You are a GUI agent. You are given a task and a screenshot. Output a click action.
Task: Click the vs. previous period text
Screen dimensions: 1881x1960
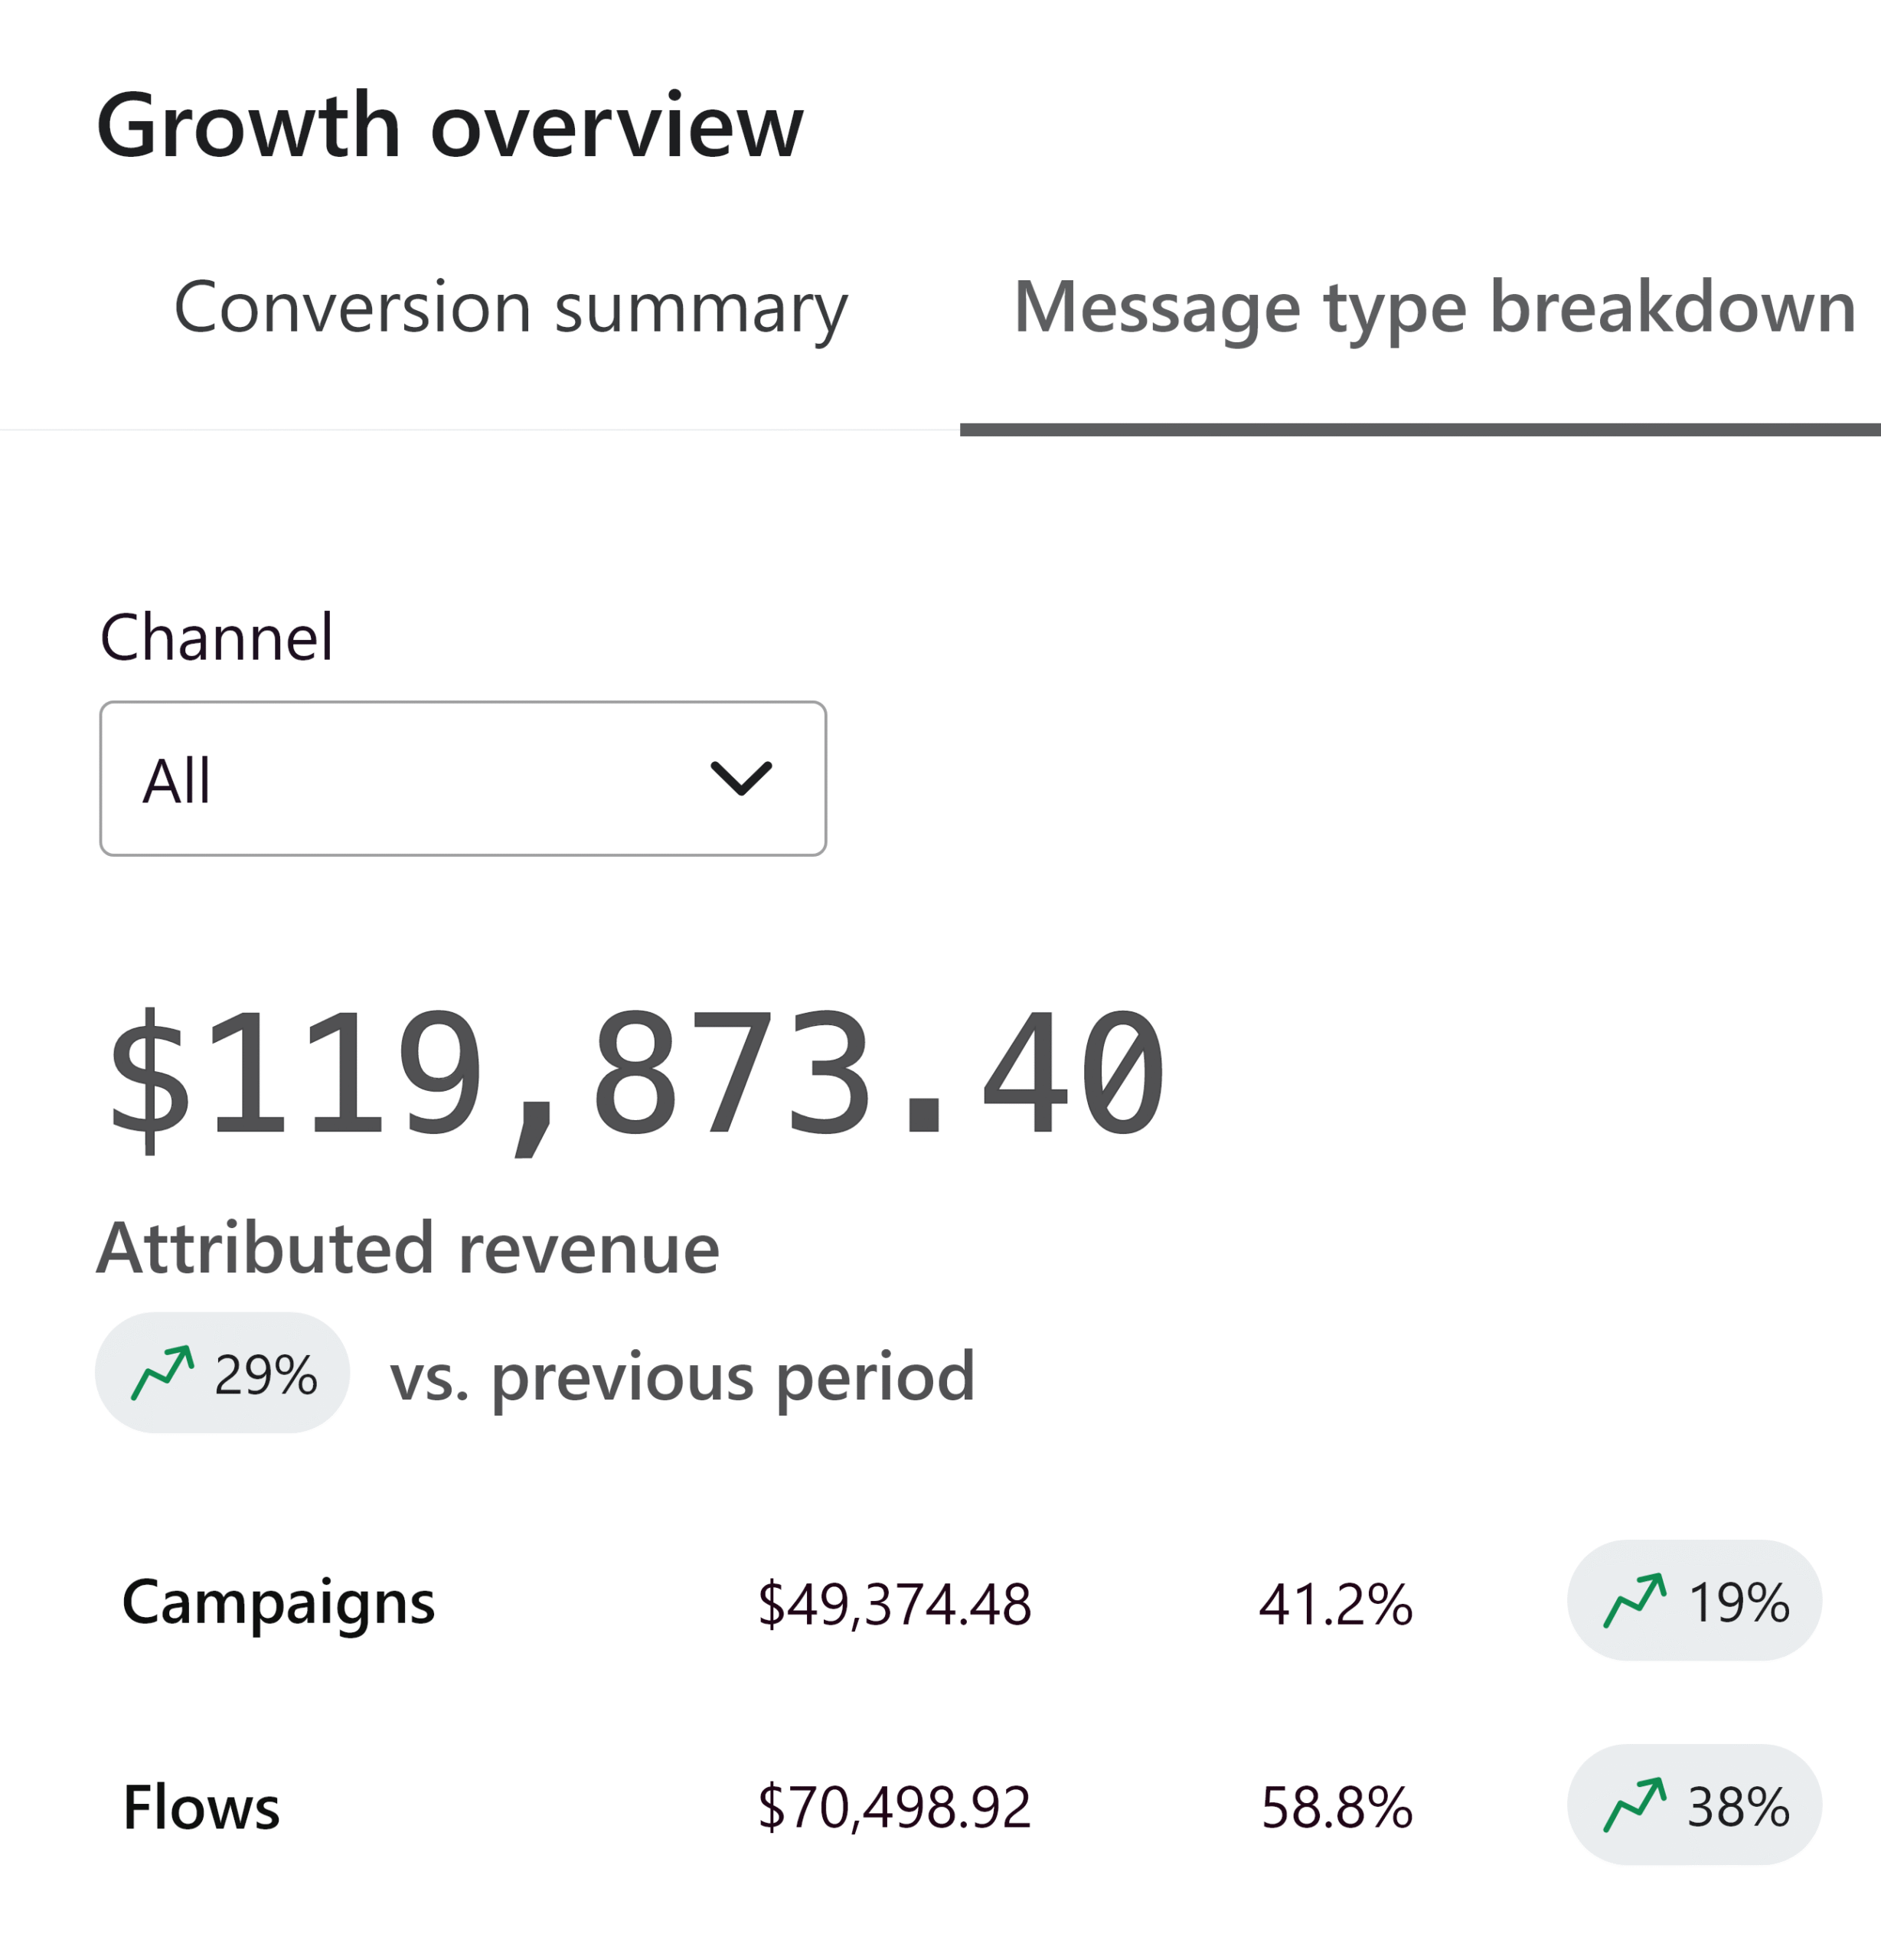coord(682,1376)
